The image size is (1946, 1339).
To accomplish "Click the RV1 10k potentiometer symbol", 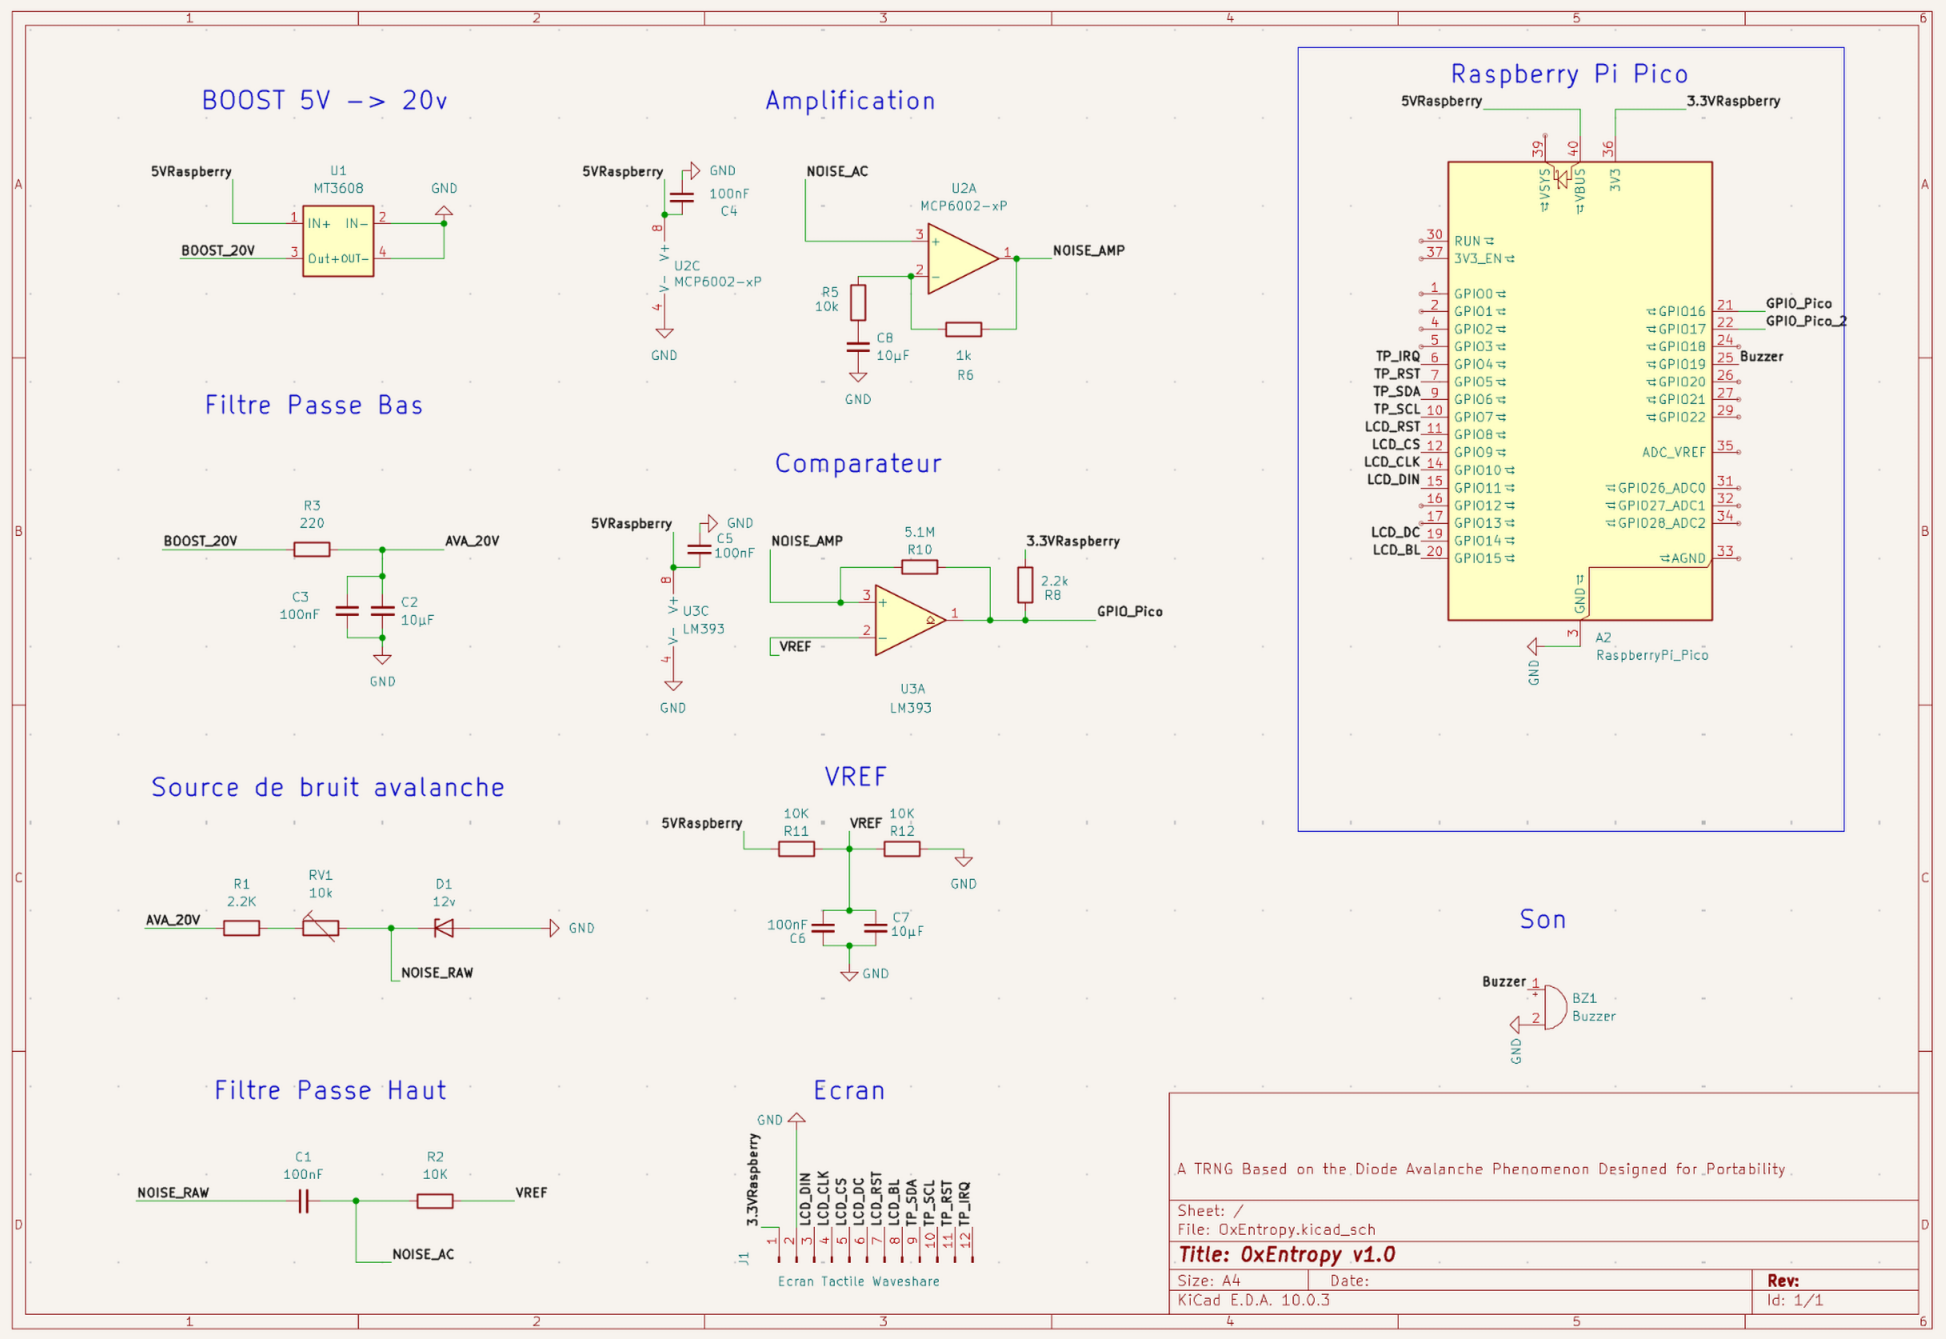I will click(320, 928).
